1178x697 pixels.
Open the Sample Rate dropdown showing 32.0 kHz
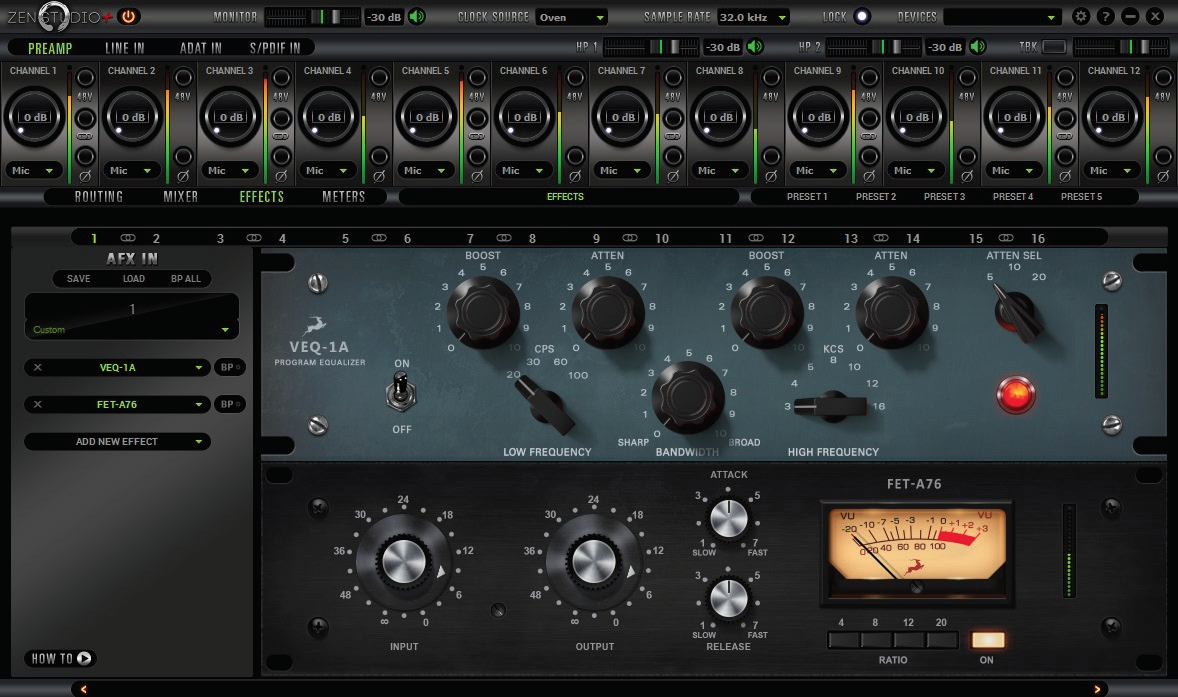point(753,17)
